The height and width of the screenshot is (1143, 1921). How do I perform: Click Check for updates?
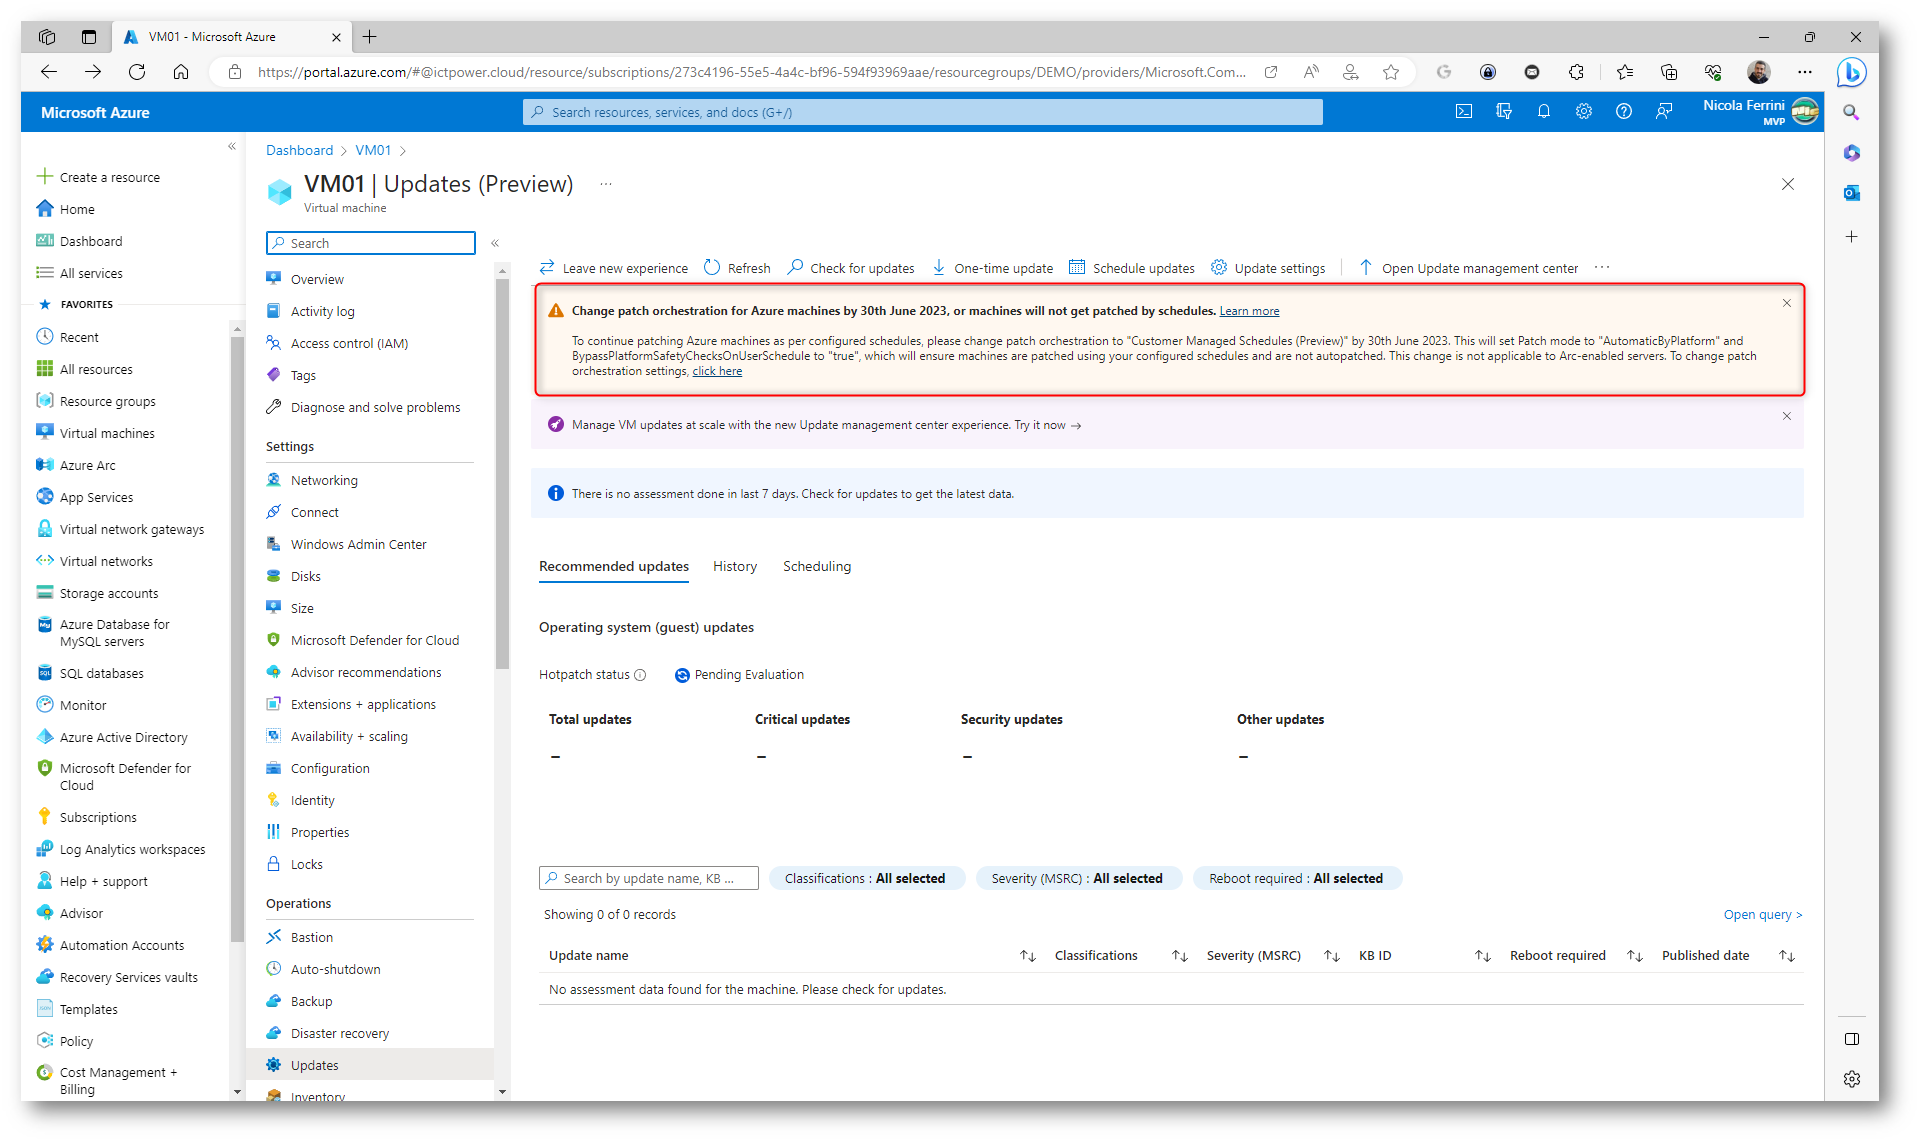click(x=851, y=268)
